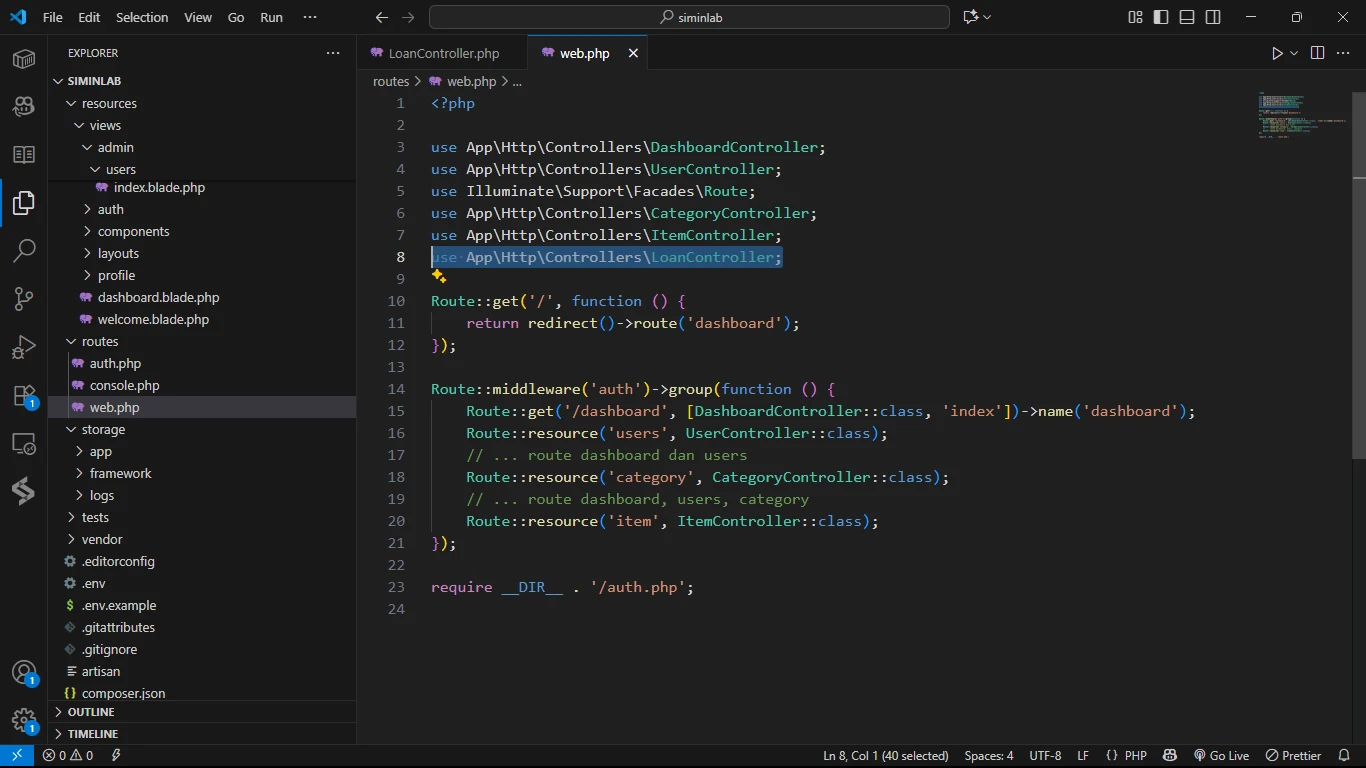Screen dimensions: 1366x768
Task: Toggle the Panel layout button
Action: click(x=1187, y=17)
